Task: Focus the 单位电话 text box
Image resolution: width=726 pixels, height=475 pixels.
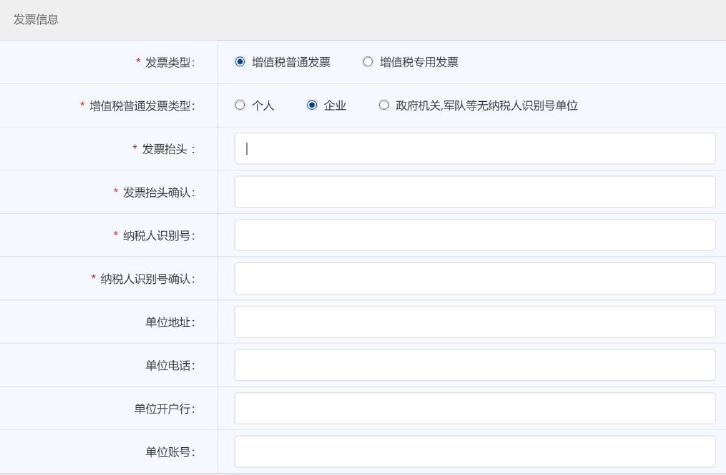Action: (x=475, y=365)
